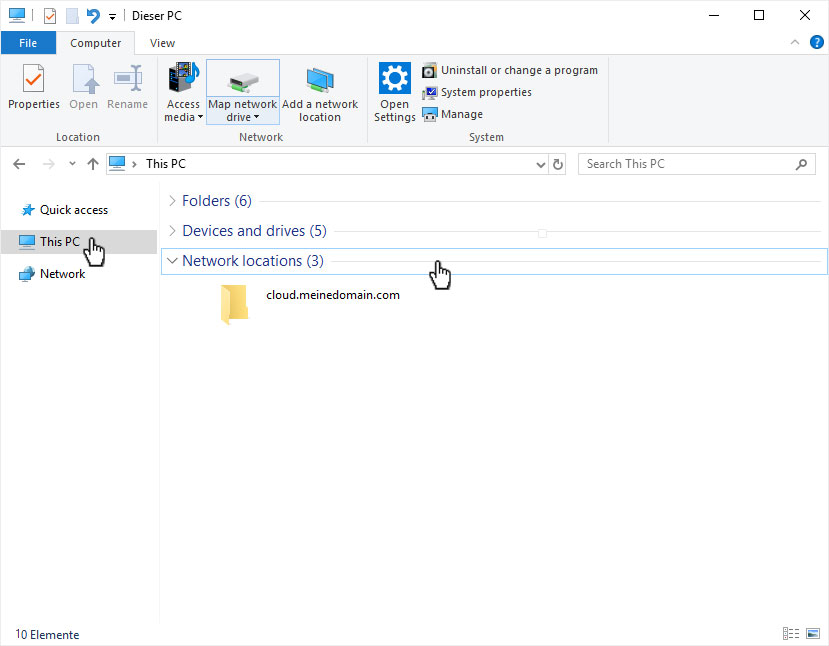The width and height of the screenshot is (829, 646).
Task: Click the cloud.meinedomain.com label
Action: click(x=333, y=295)
